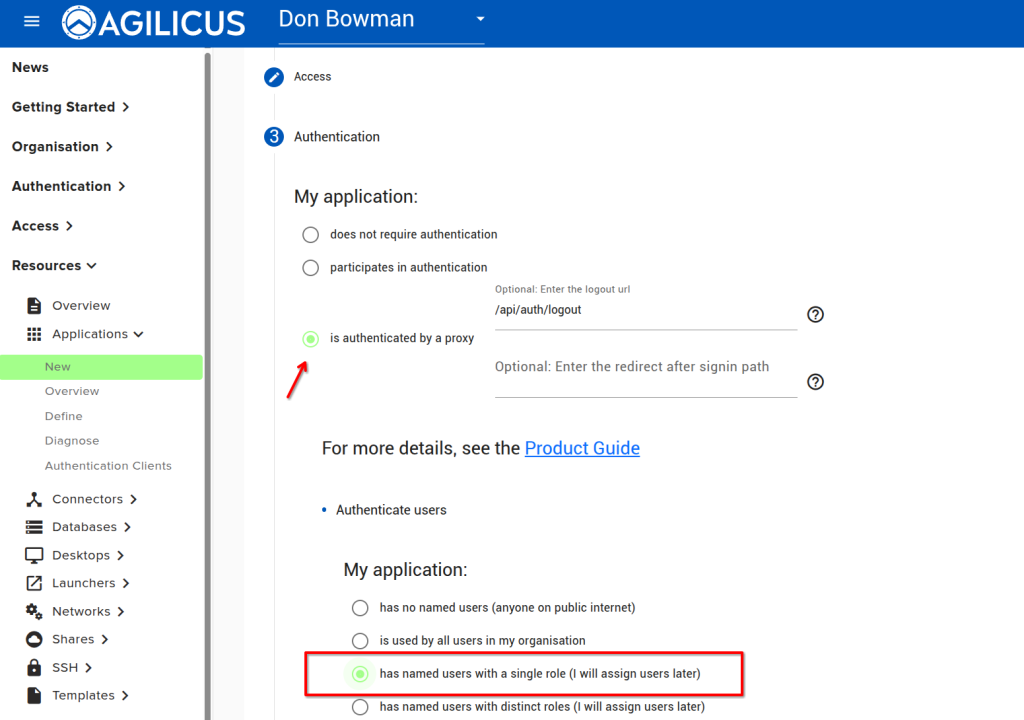Select 'has named users with distinct roles'

[x=360, y=707]
